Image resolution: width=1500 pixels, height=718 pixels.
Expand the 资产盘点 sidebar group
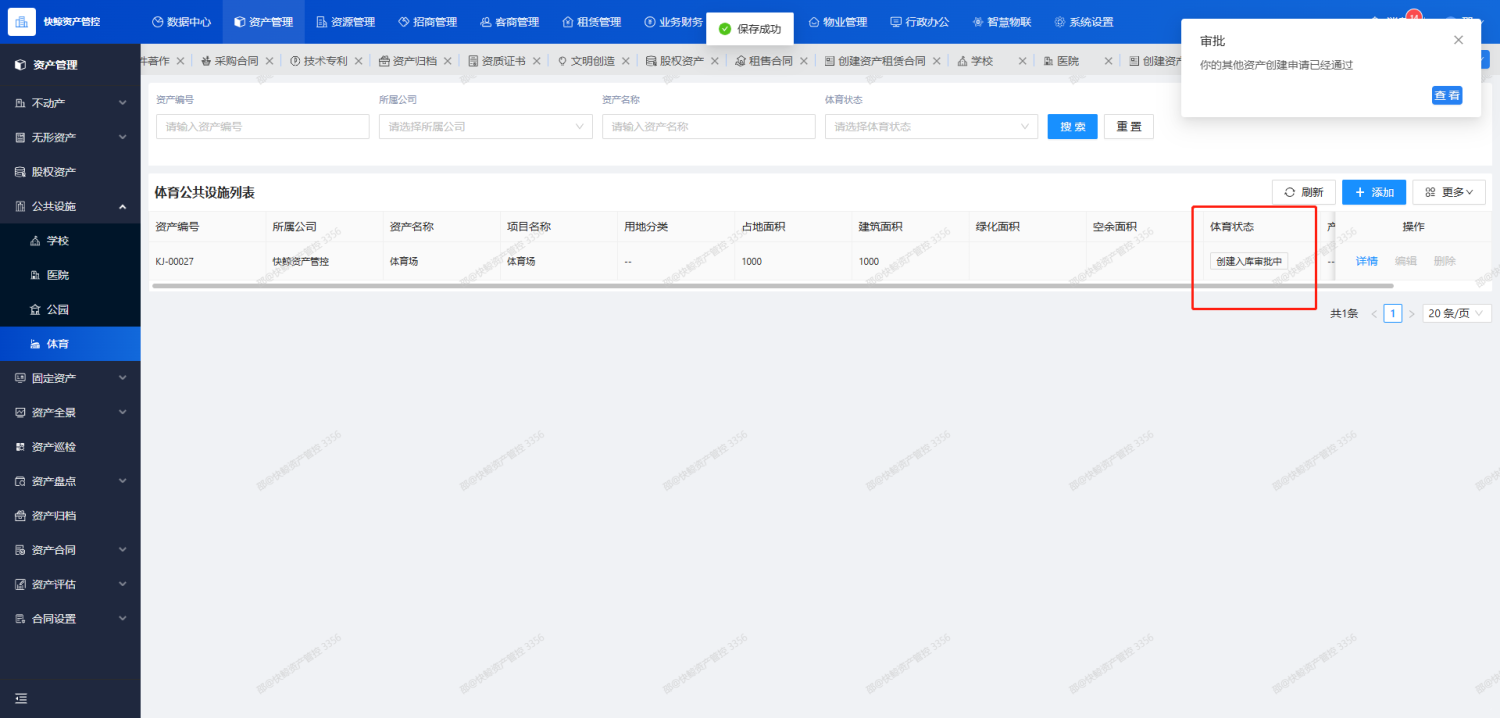(70, 481)
